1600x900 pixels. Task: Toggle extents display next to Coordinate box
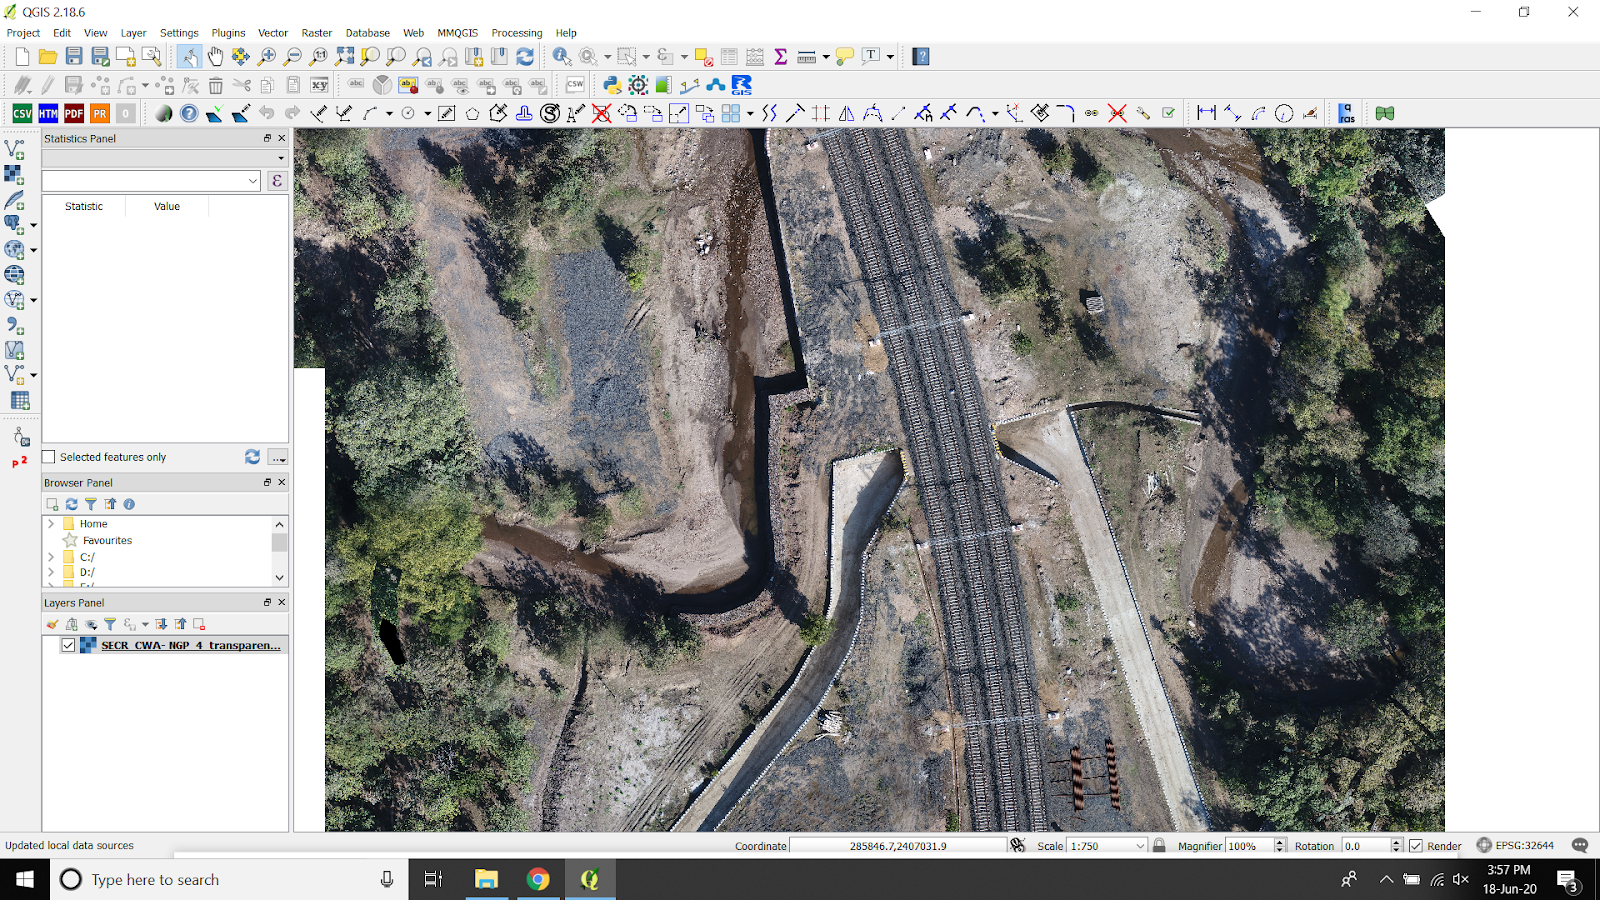(1018, 845)
